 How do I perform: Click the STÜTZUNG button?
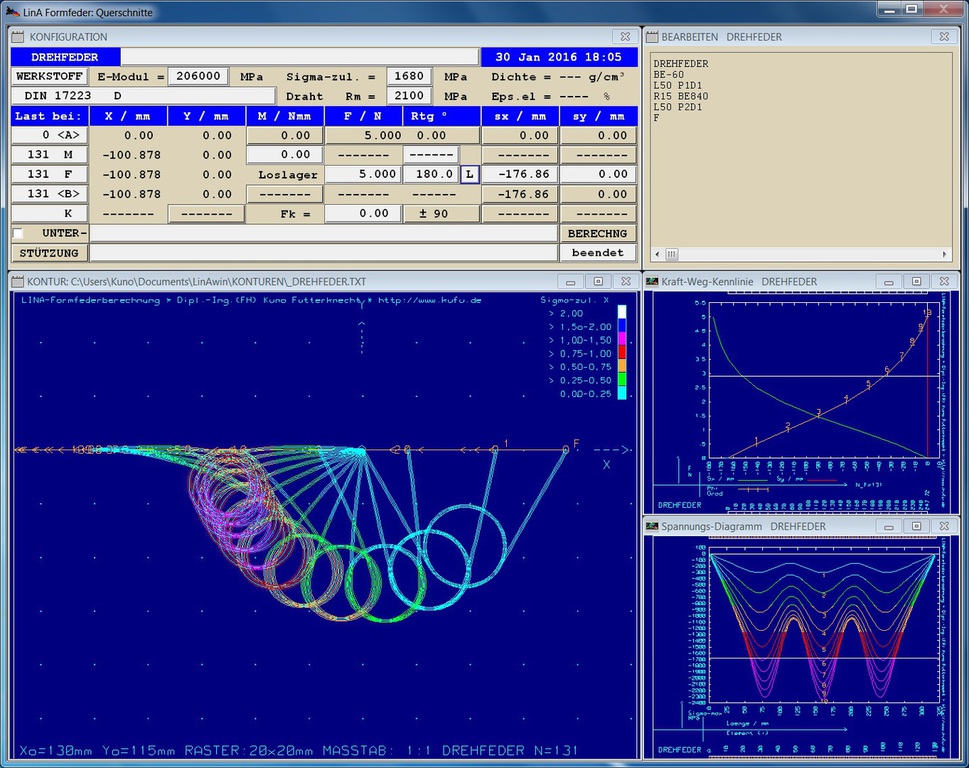[50, 253]
